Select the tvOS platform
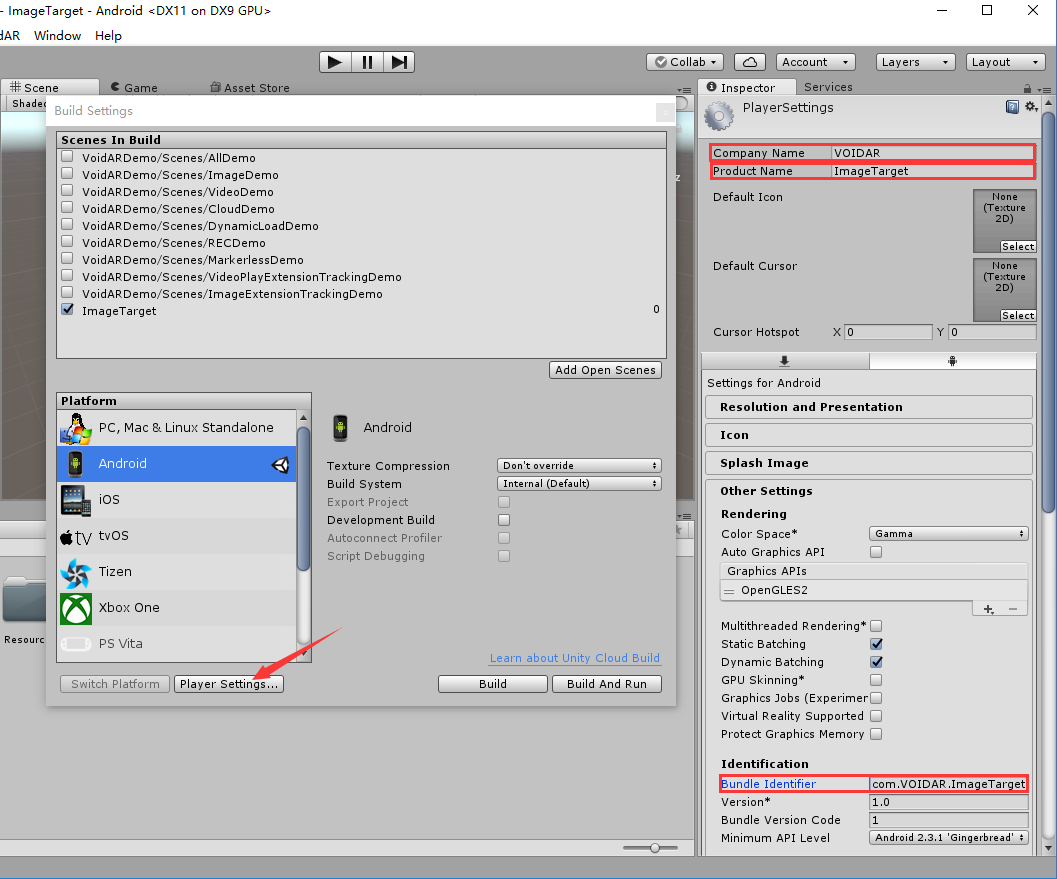This screenshot has height=879, width=1057. point(177,536)
